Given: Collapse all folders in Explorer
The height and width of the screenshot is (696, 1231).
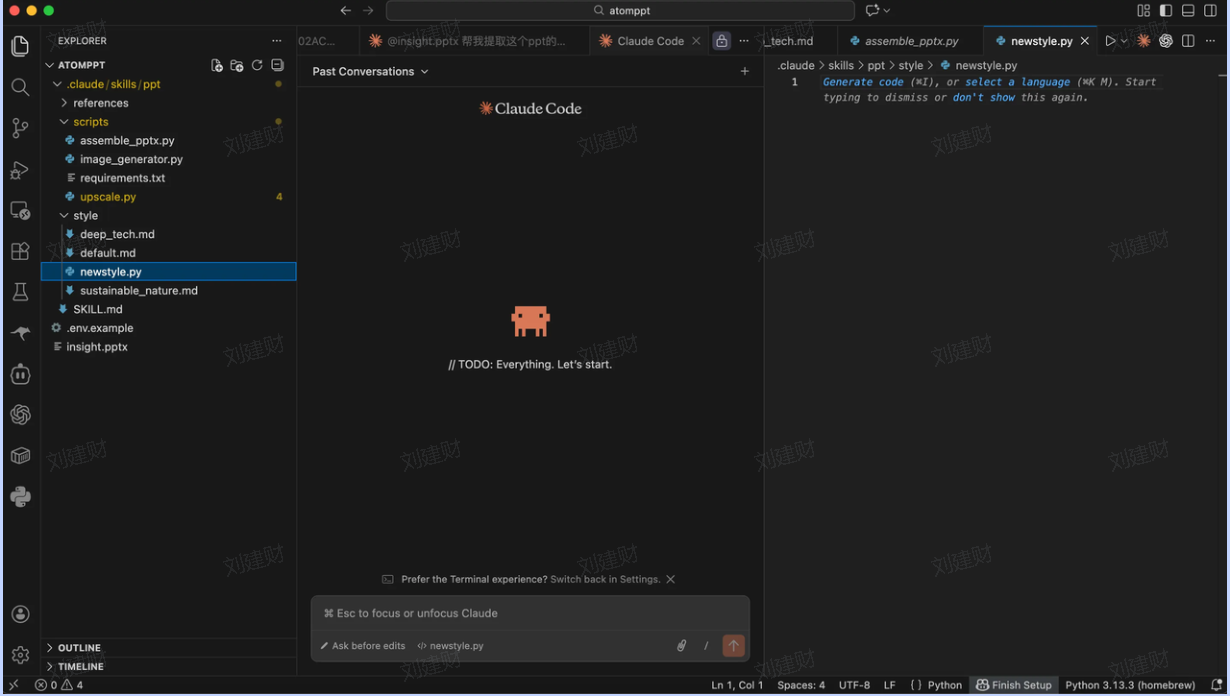Looking at the screenshot, I should 277,65.
